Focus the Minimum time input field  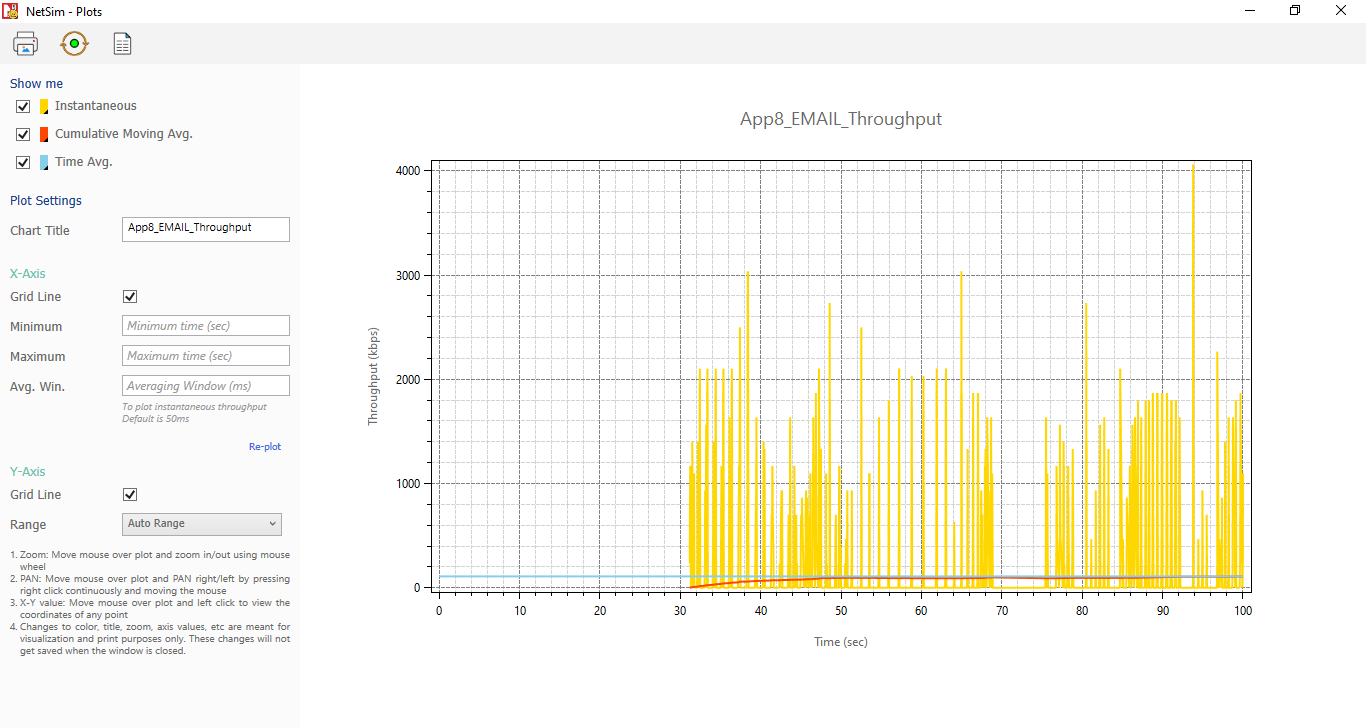(205, 326)
